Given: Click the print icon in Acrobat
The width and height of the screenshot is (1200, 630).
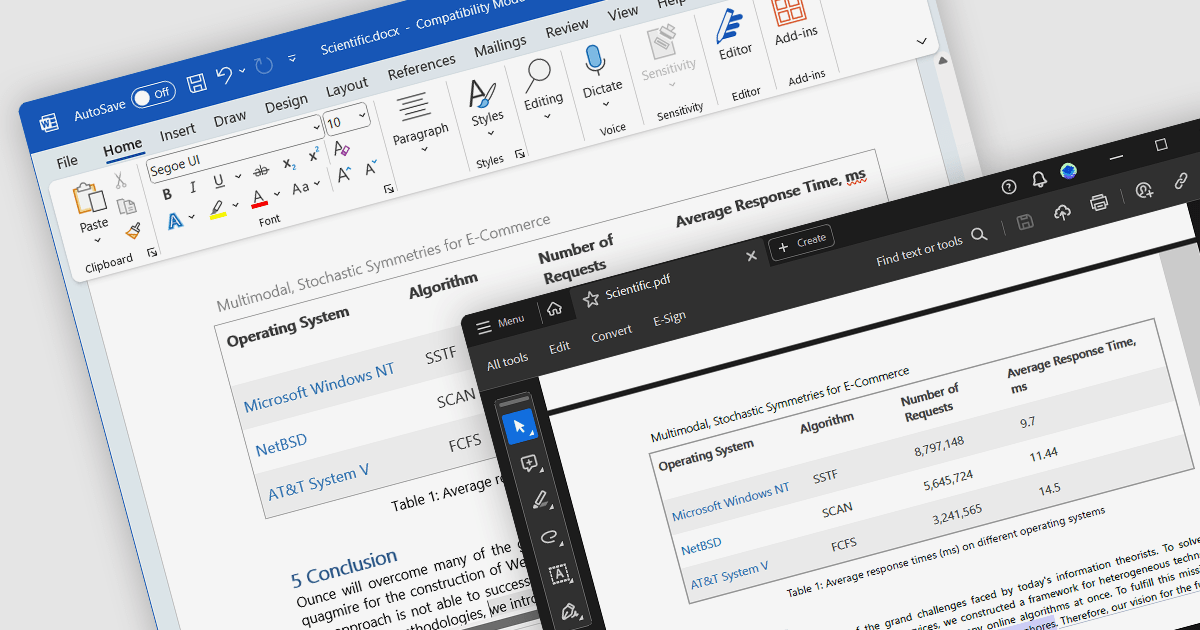Looking at the screenshot, I should coord(1099,201).
